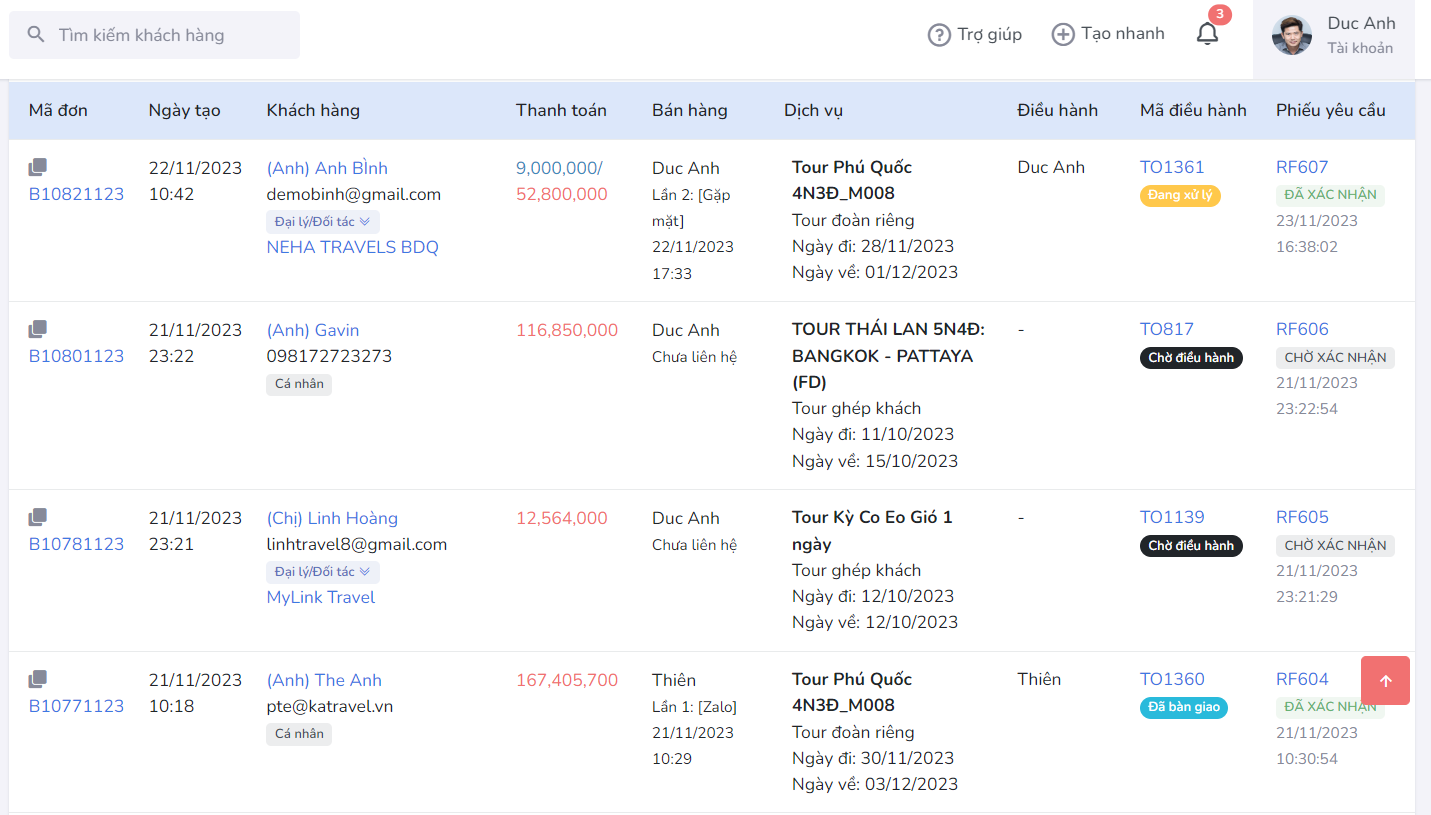
Task: Open request form RF606
Action: [x=1302, y=329]
